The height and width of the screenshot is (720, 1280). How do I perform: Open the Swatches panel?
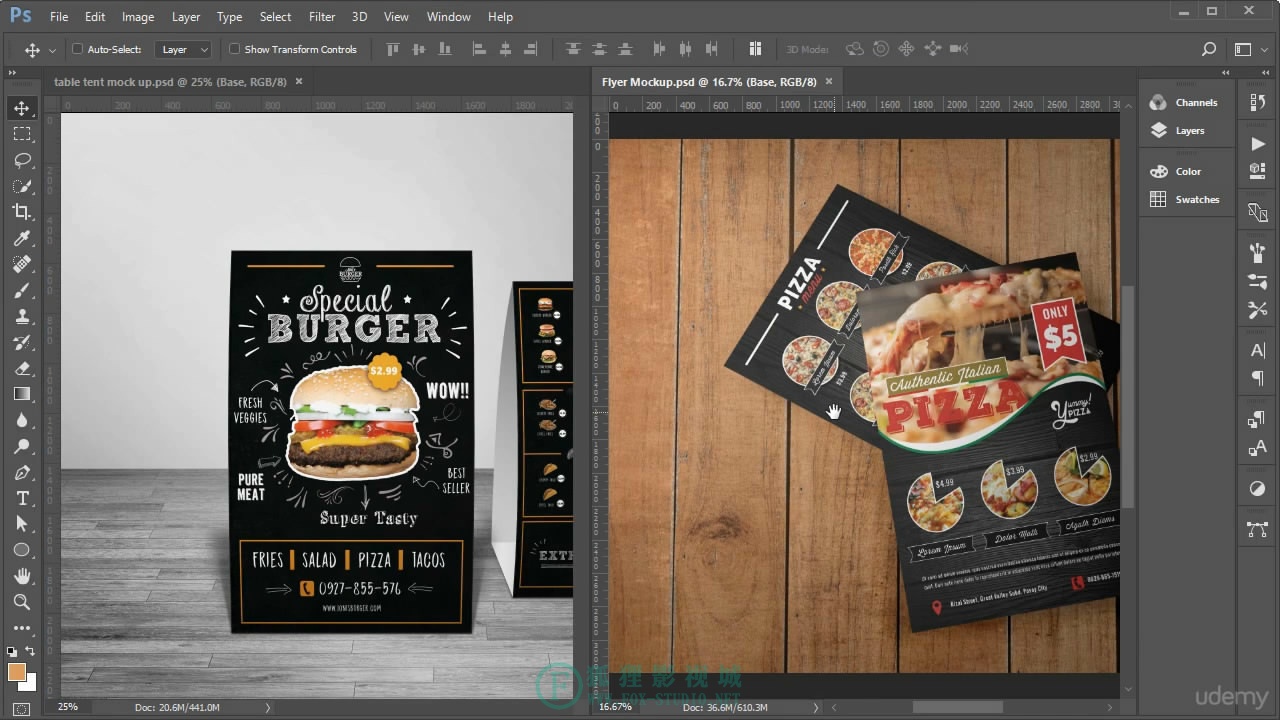[x=1186, y=199]
